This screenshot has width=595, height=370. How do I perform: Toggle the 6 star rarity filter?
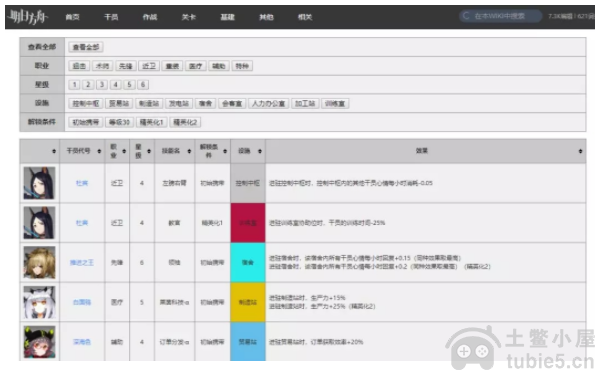[x=143, y=85]
